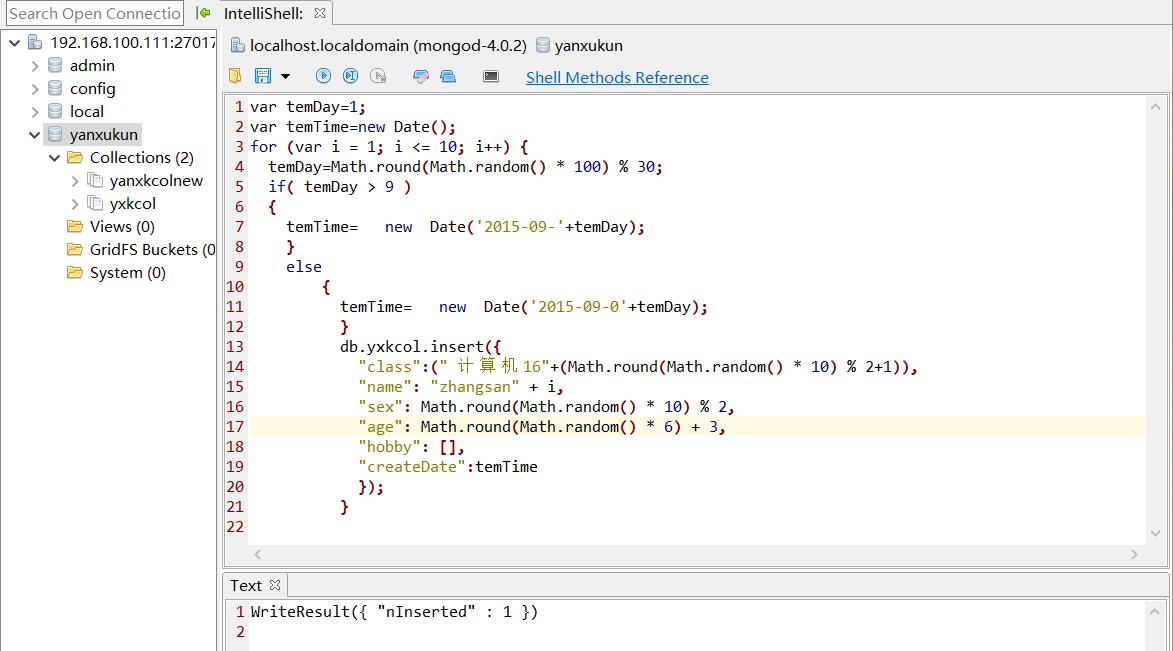Viewport: 1173px width, 651px height.
Task: Place cursor on line 1 'var temDay=1;'
Action: tap(307, 107)
